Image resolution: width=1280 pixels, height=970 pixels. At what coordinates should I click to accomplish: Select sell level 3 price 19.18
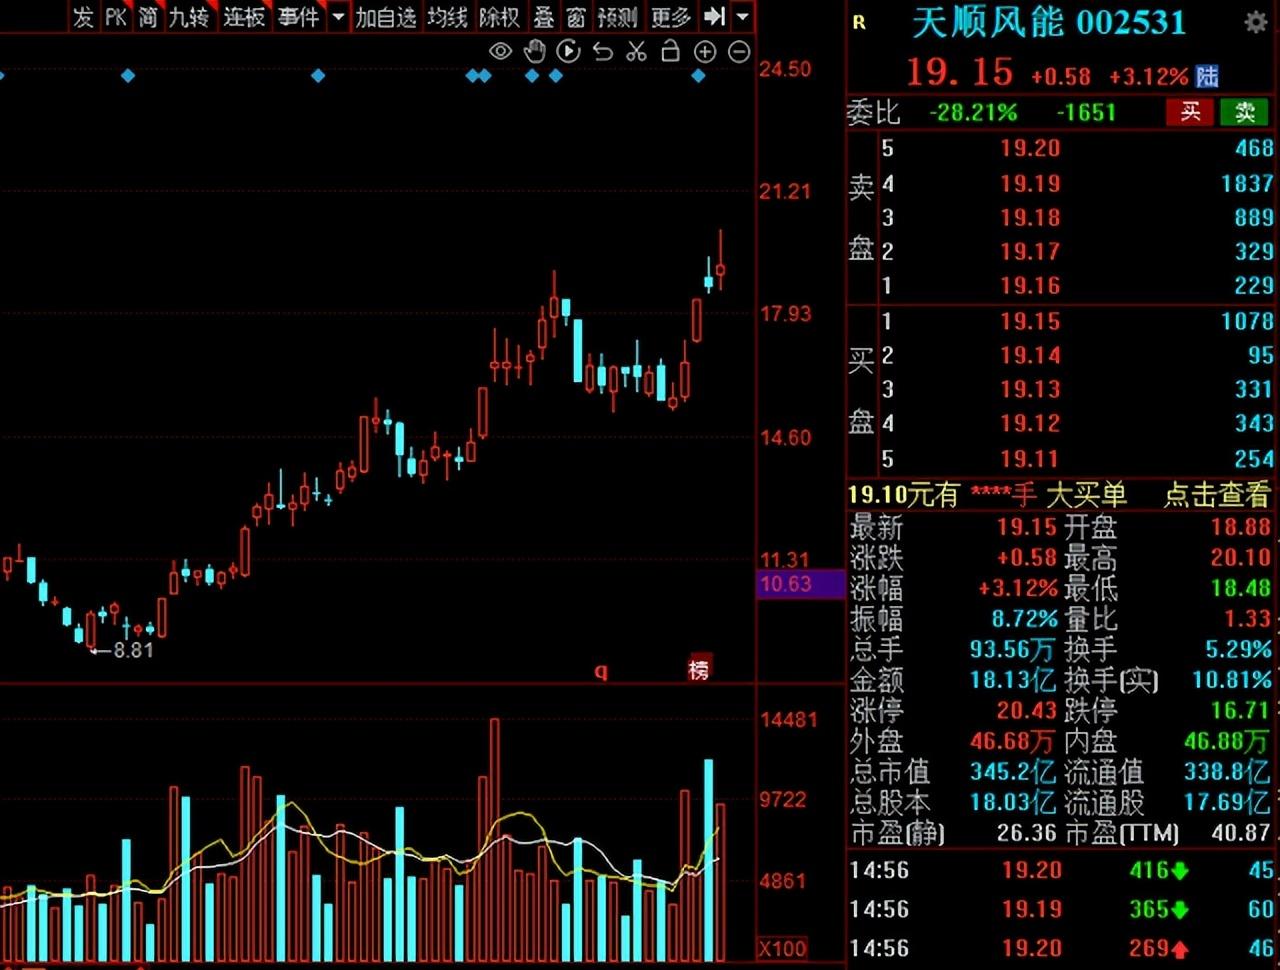point(1030,217)
